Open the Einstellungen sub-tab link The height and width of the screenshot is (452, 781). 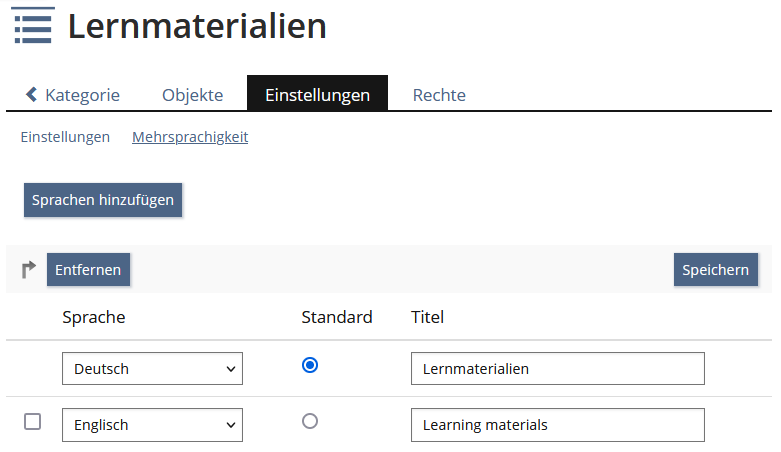point(65,137)
